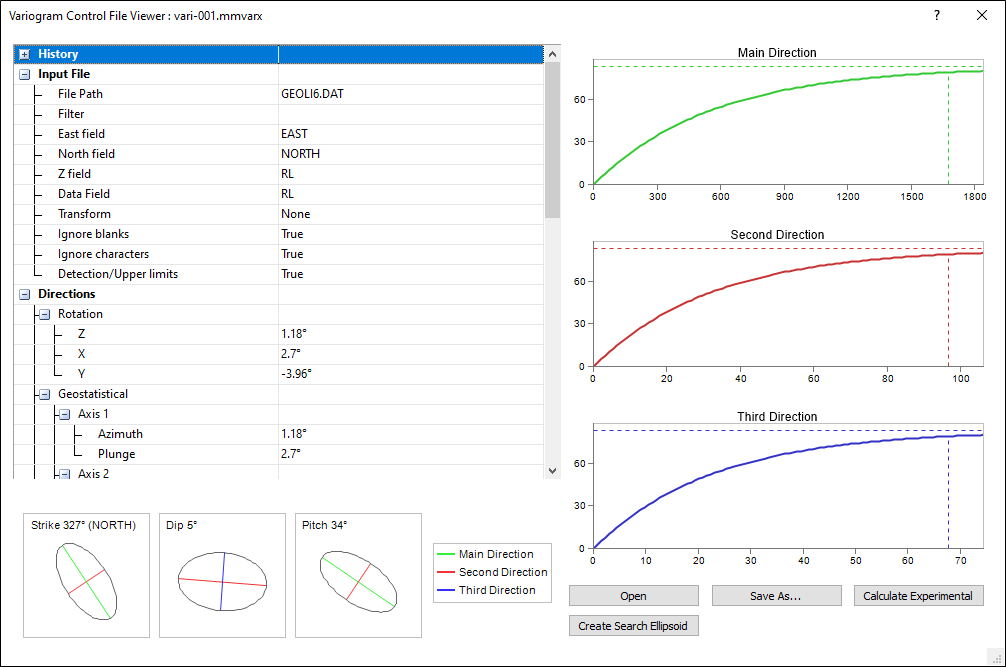
Task: Collapse the Input File section
Action: click(24, 74)
